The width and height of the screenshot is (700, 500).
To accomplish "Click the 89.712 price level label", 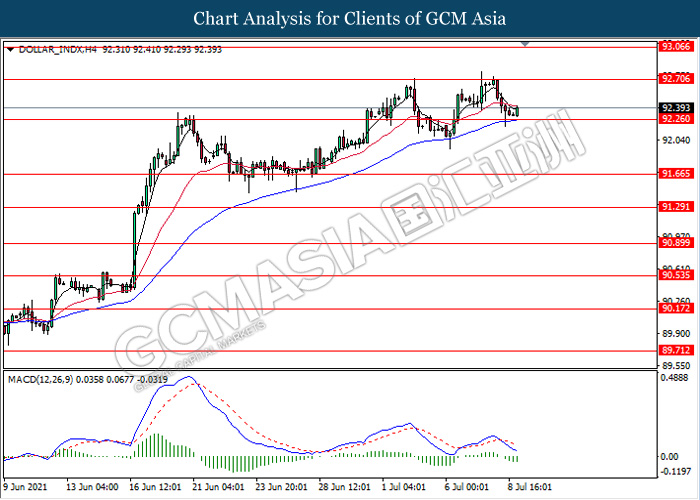I will click(x=675, y=350).
